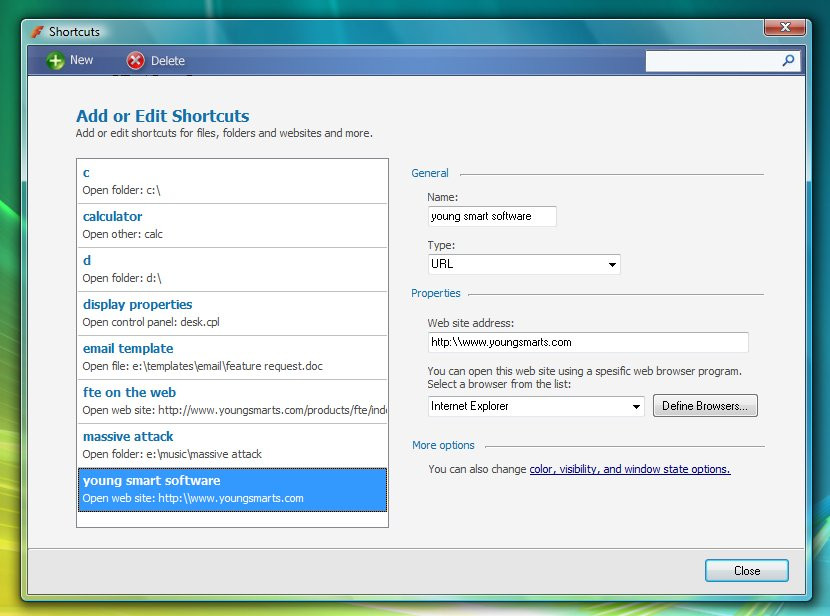Edit the Name input field
Image resolution: width=830 pixels, height=616 pixels.
click(492, 216)
